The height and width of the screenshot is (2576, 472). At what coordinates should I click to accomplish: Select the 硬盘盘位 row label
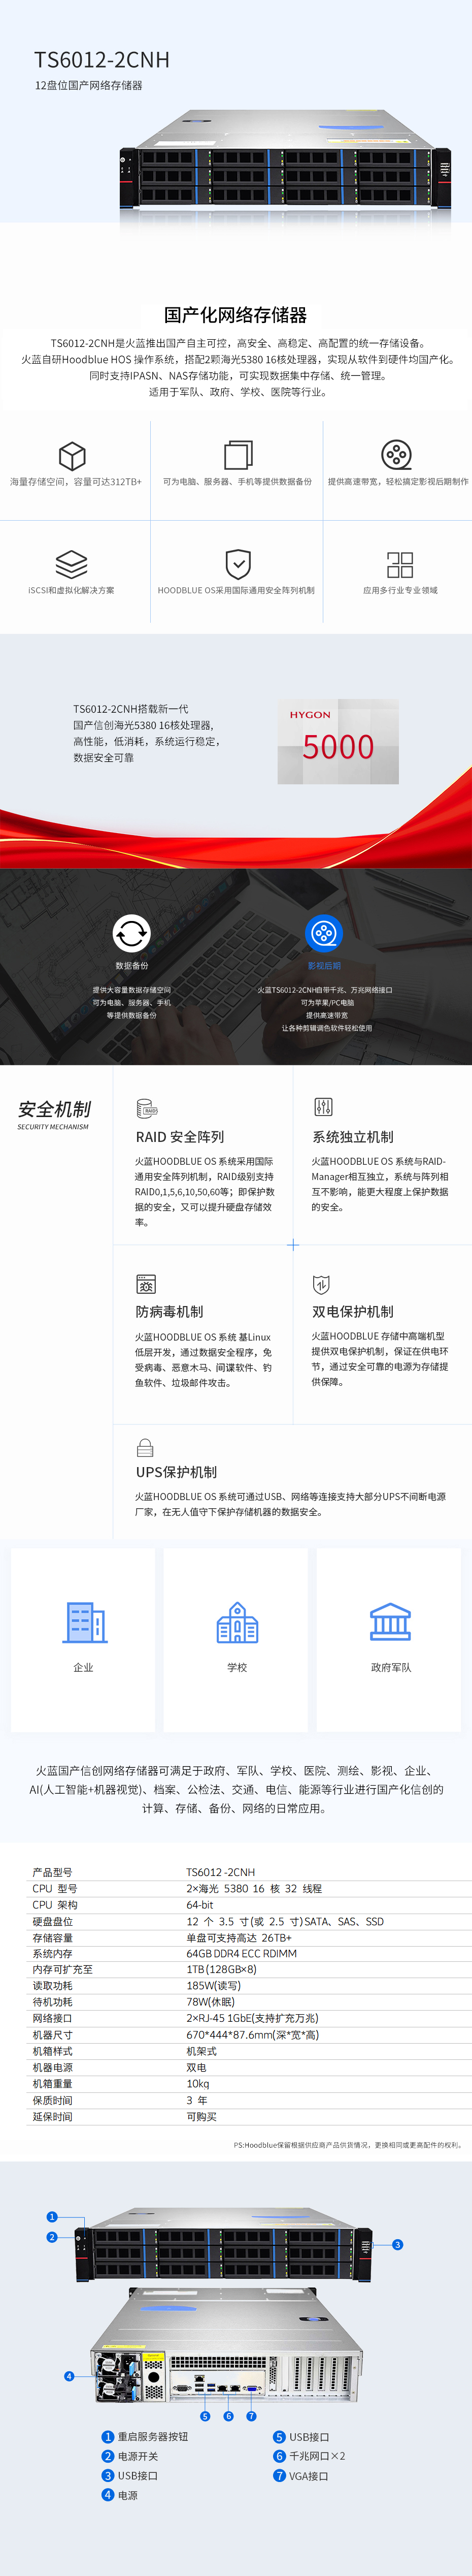(x=52, y=1921)
